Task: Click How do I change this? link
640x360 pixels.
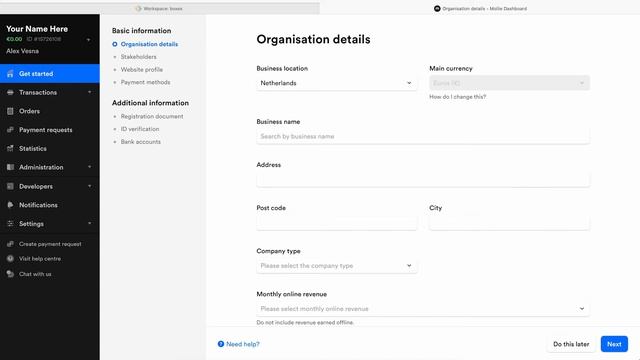Action: click(458, 97)
